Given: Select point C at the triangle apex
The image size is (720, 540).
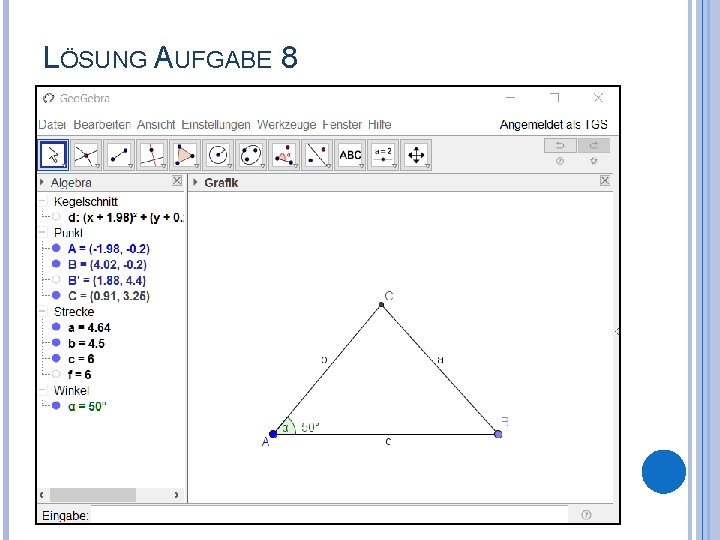Looking at the screenshot, I should click(381, 305).
